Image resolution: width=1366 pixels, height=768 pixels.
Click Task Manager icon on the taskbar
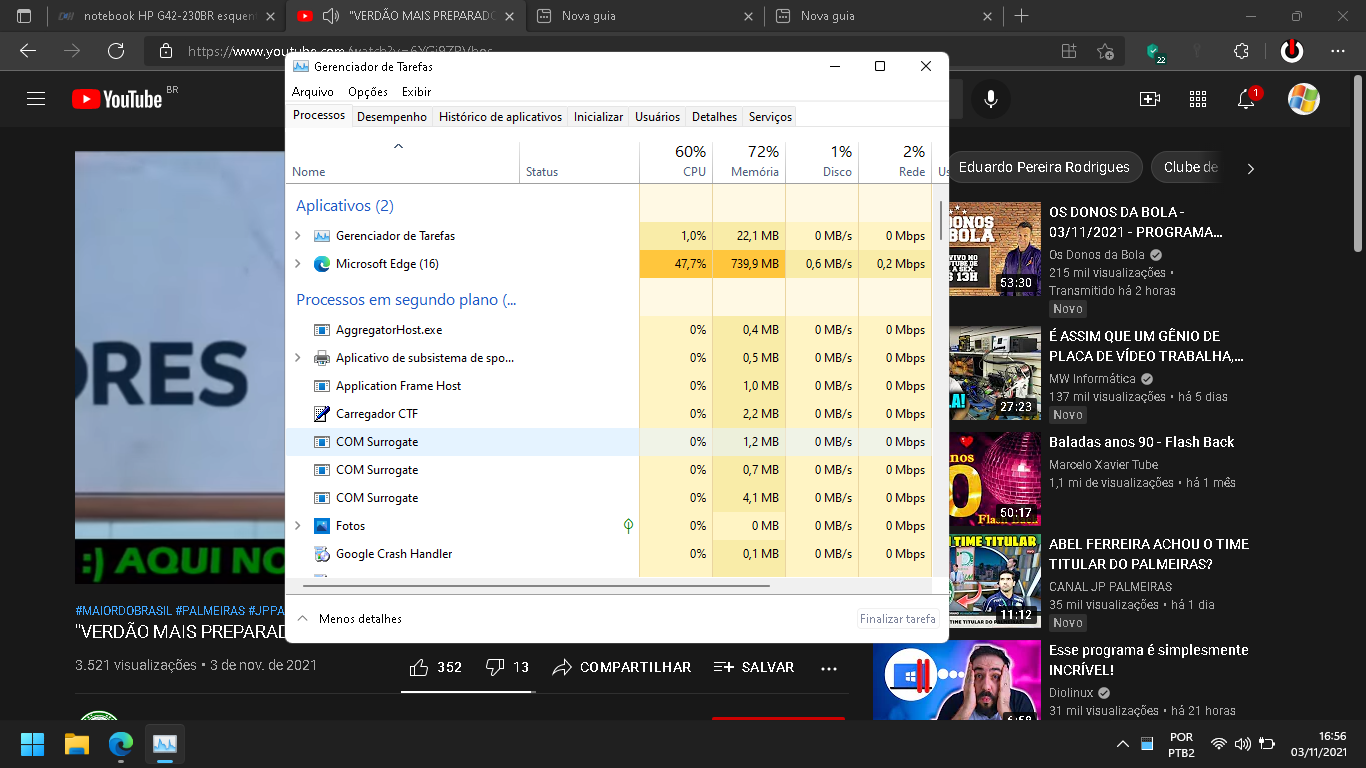tap(165, 744)
